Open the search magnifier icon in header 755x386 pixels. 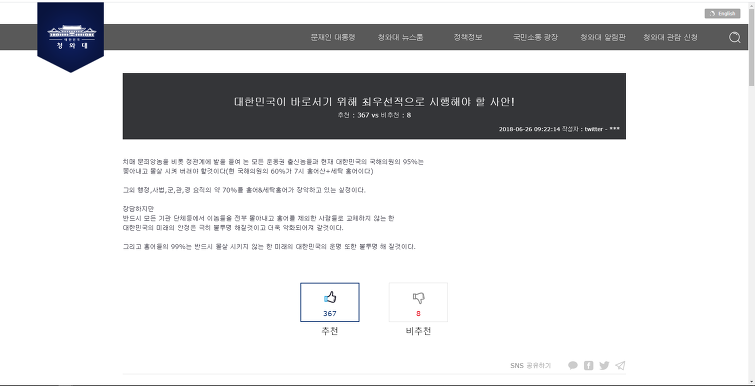[734, 38]
